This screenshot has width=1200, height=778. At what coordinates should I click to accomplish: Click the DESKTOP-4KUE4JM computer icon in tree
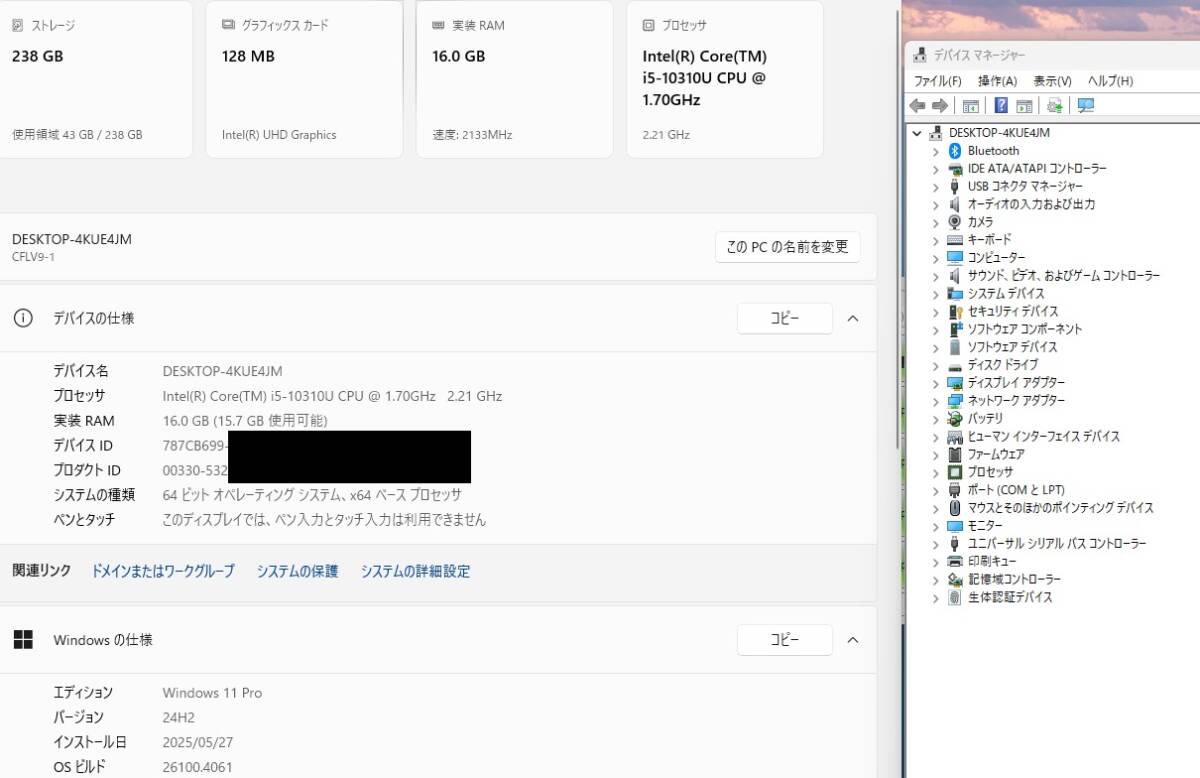pyautogui.click(x=936, y=132)
